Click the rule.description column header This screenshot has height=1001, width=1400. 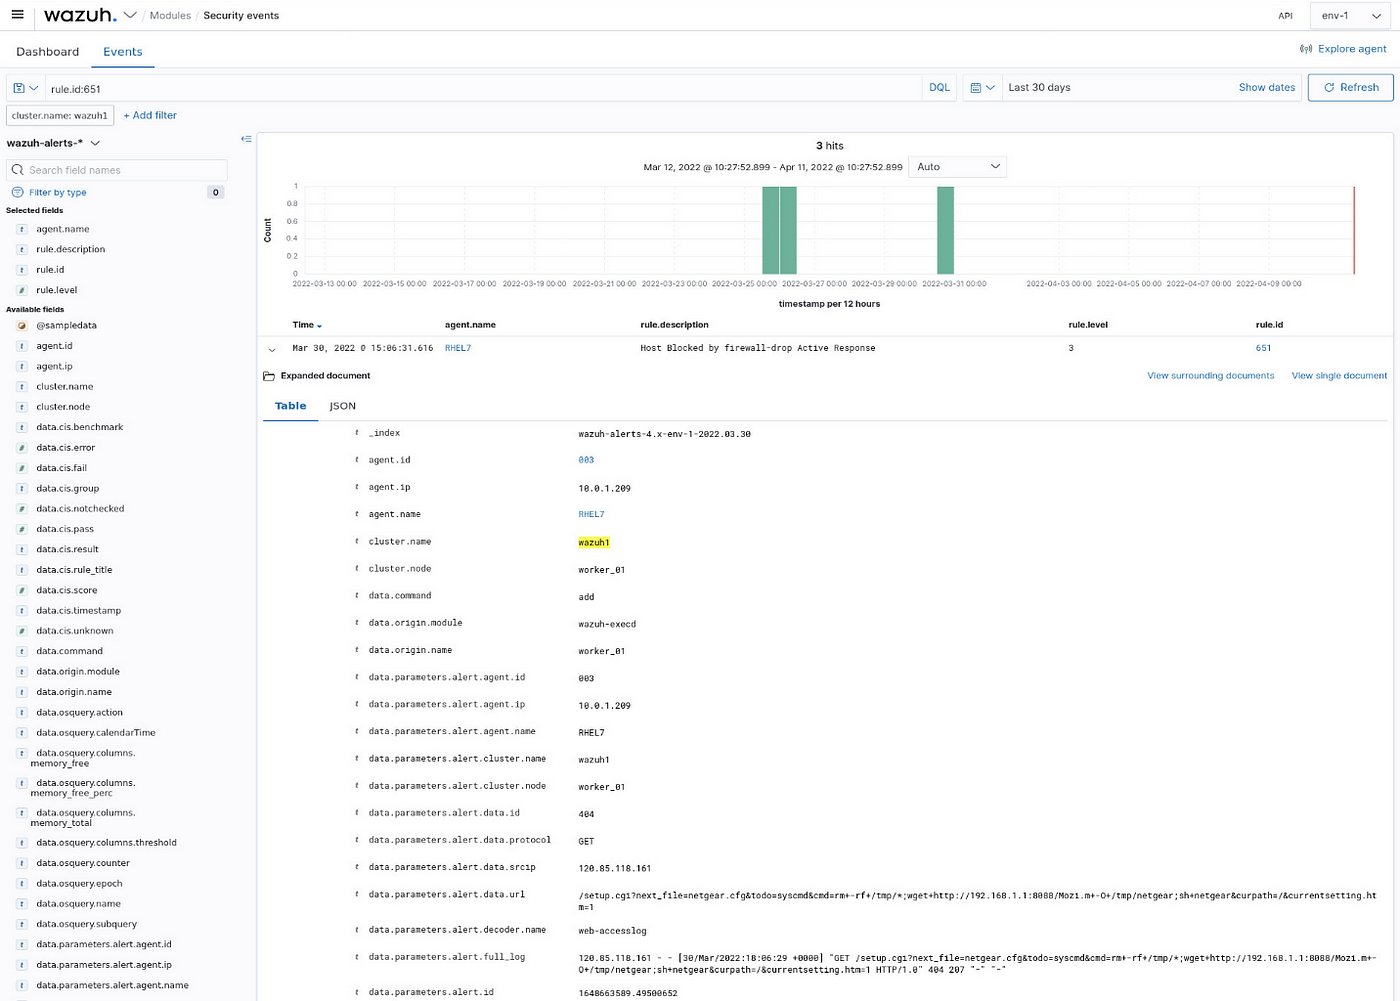pos(674,325)
